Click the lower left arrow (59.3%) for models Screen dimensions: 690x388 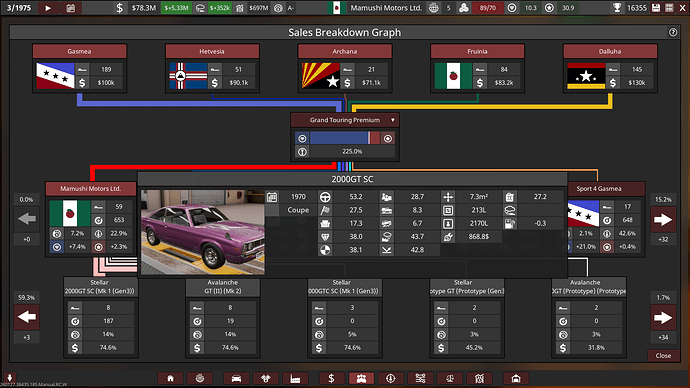click(26, 317)
